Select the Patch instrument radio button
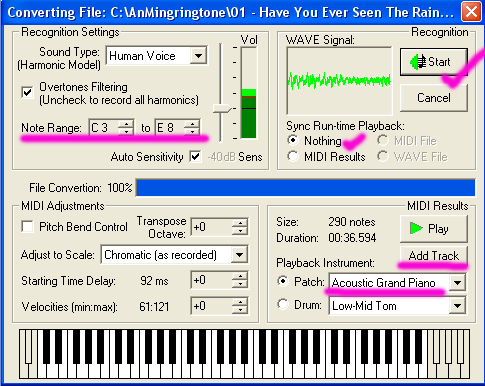This screenshot has width=485, height=386. point(283,281)
